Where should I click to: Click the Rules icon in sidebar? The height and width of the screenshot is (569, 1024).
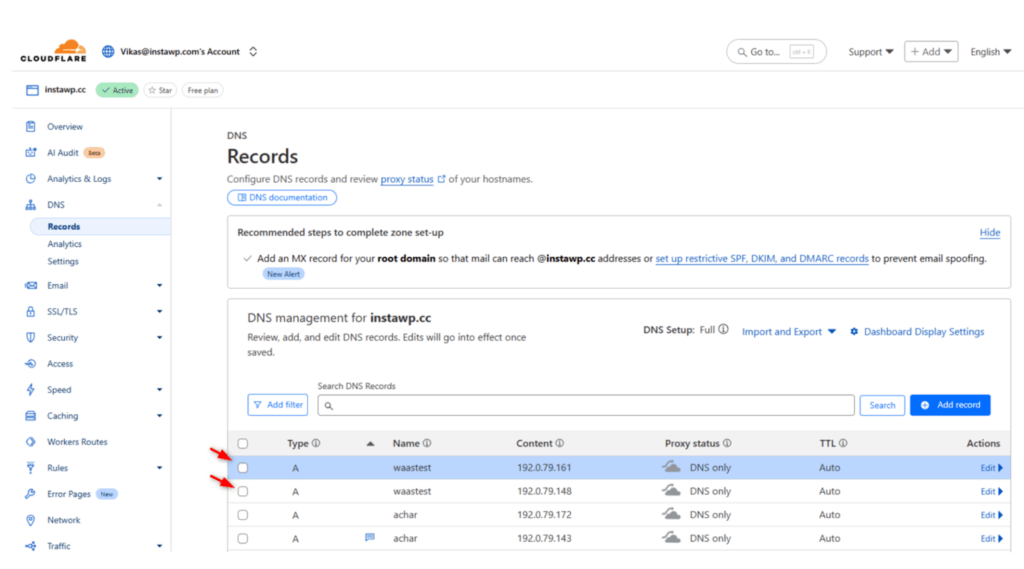pos(31,468)
